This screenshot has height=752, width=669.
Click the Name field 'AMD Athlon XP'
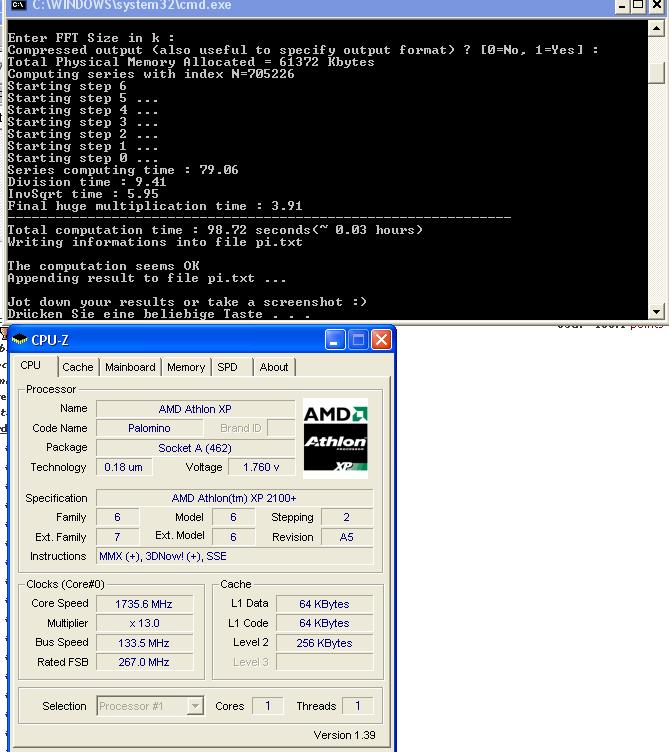coord(195,409)
